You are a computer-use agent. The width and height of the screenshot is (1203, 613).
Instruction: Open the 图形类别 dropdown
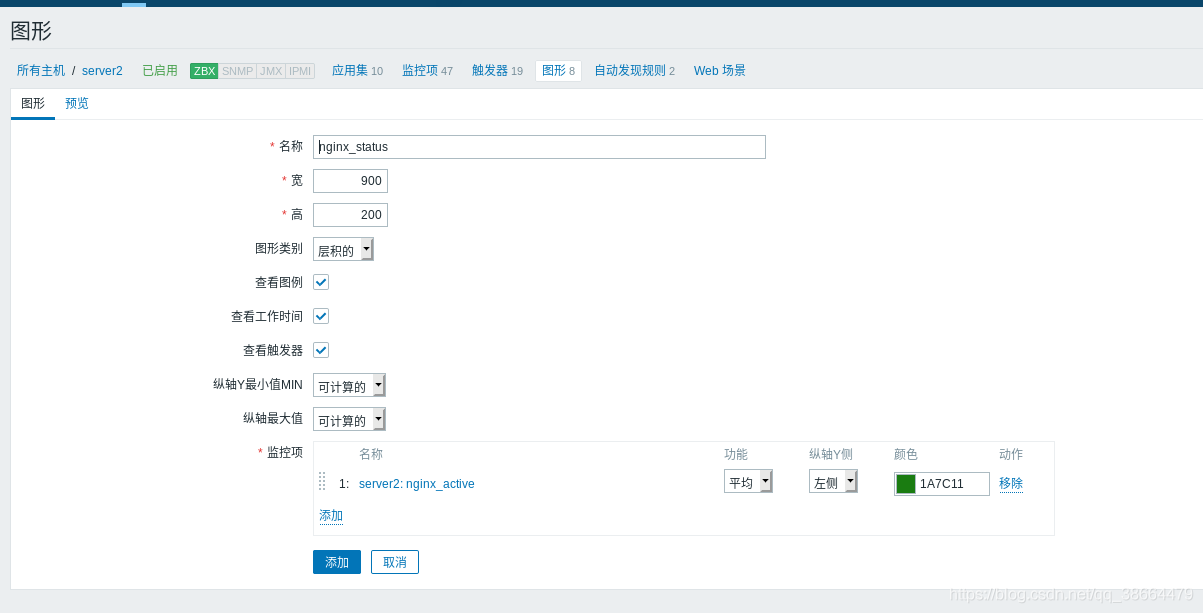(x=343, y=249)
